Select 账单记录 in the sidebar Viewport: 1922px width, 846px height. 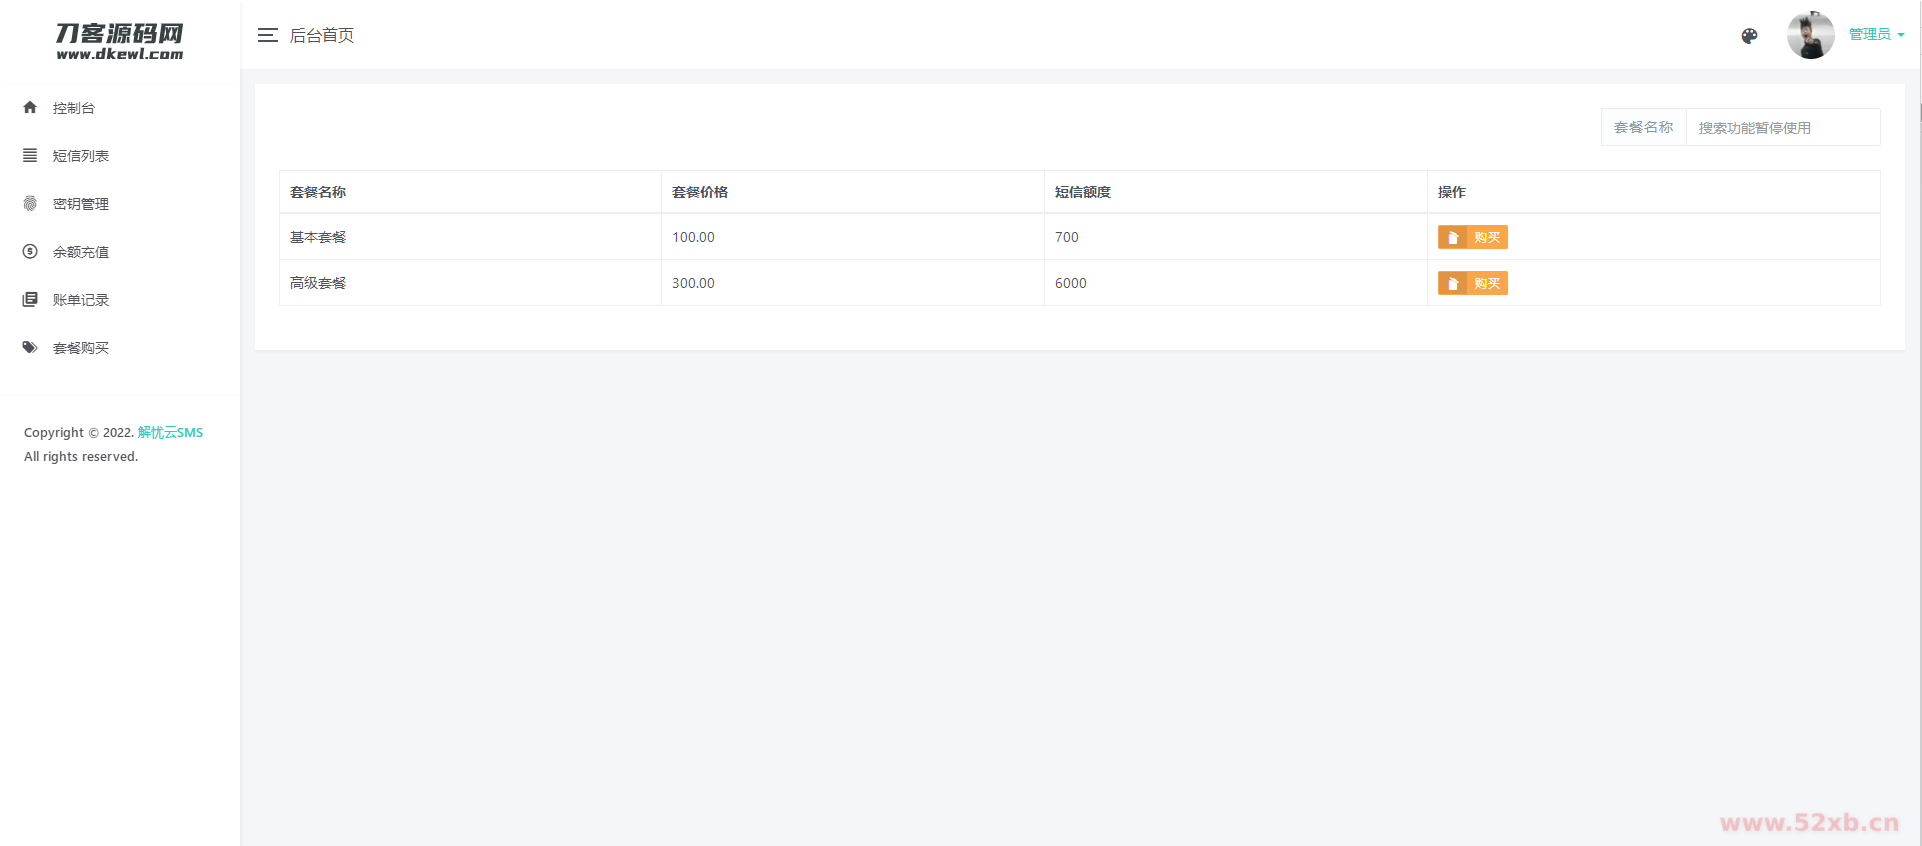(x=81, y=300)
